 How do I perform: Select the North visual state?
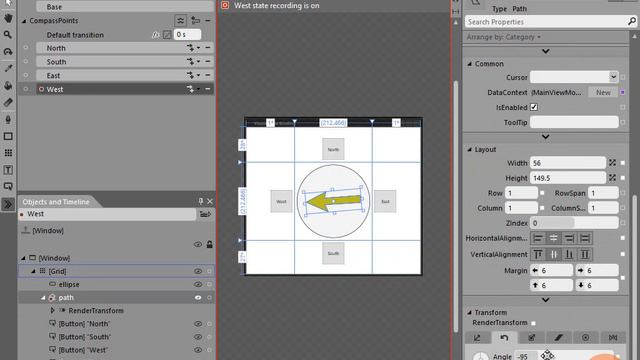coord(124,48)
